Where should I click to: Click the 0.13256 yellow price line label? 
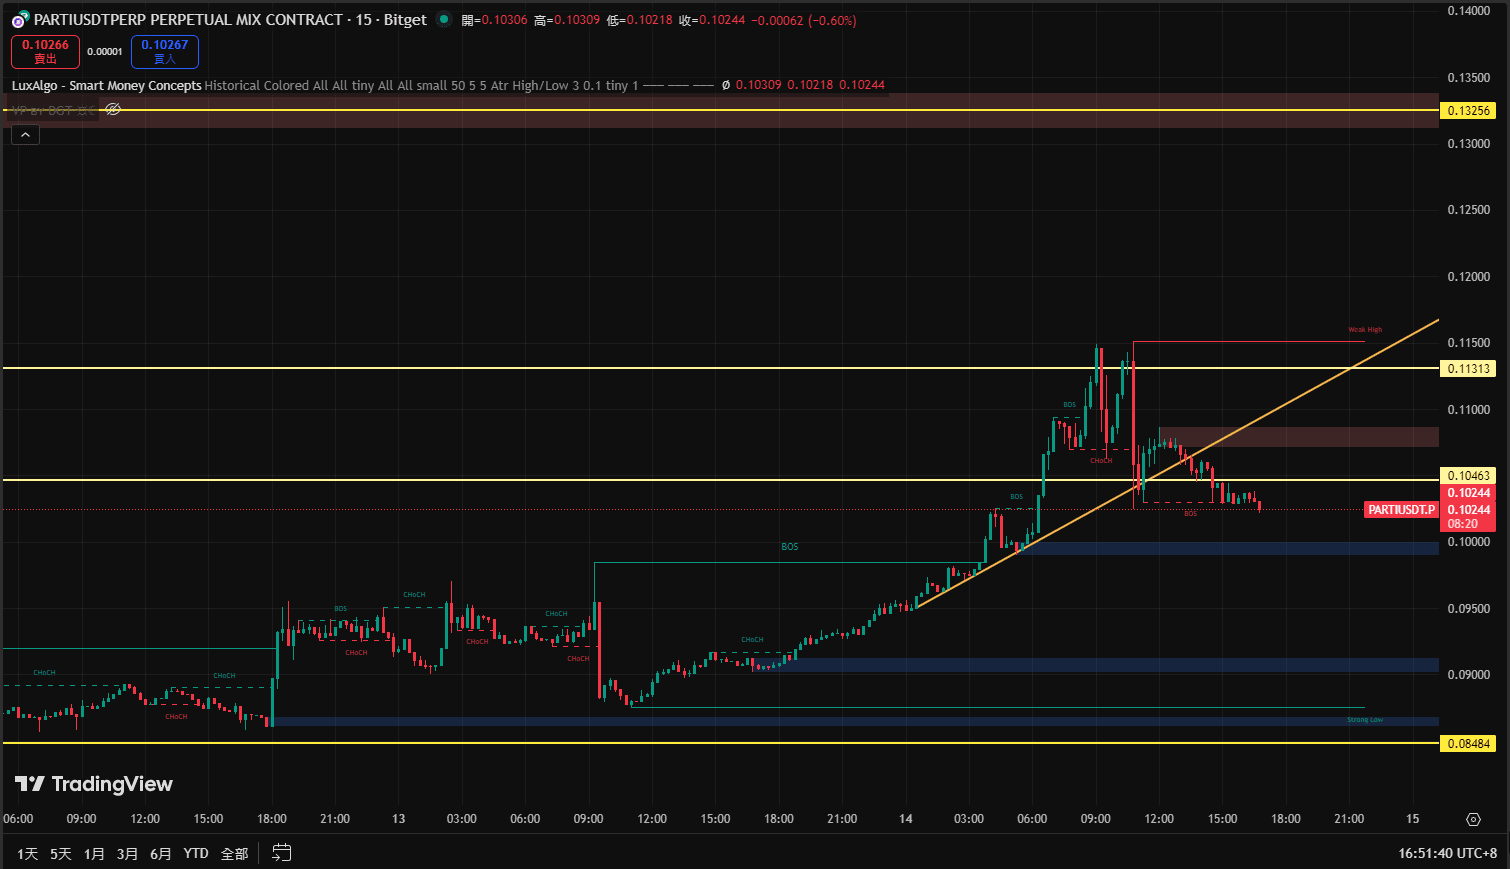[x=1468, y=111]
